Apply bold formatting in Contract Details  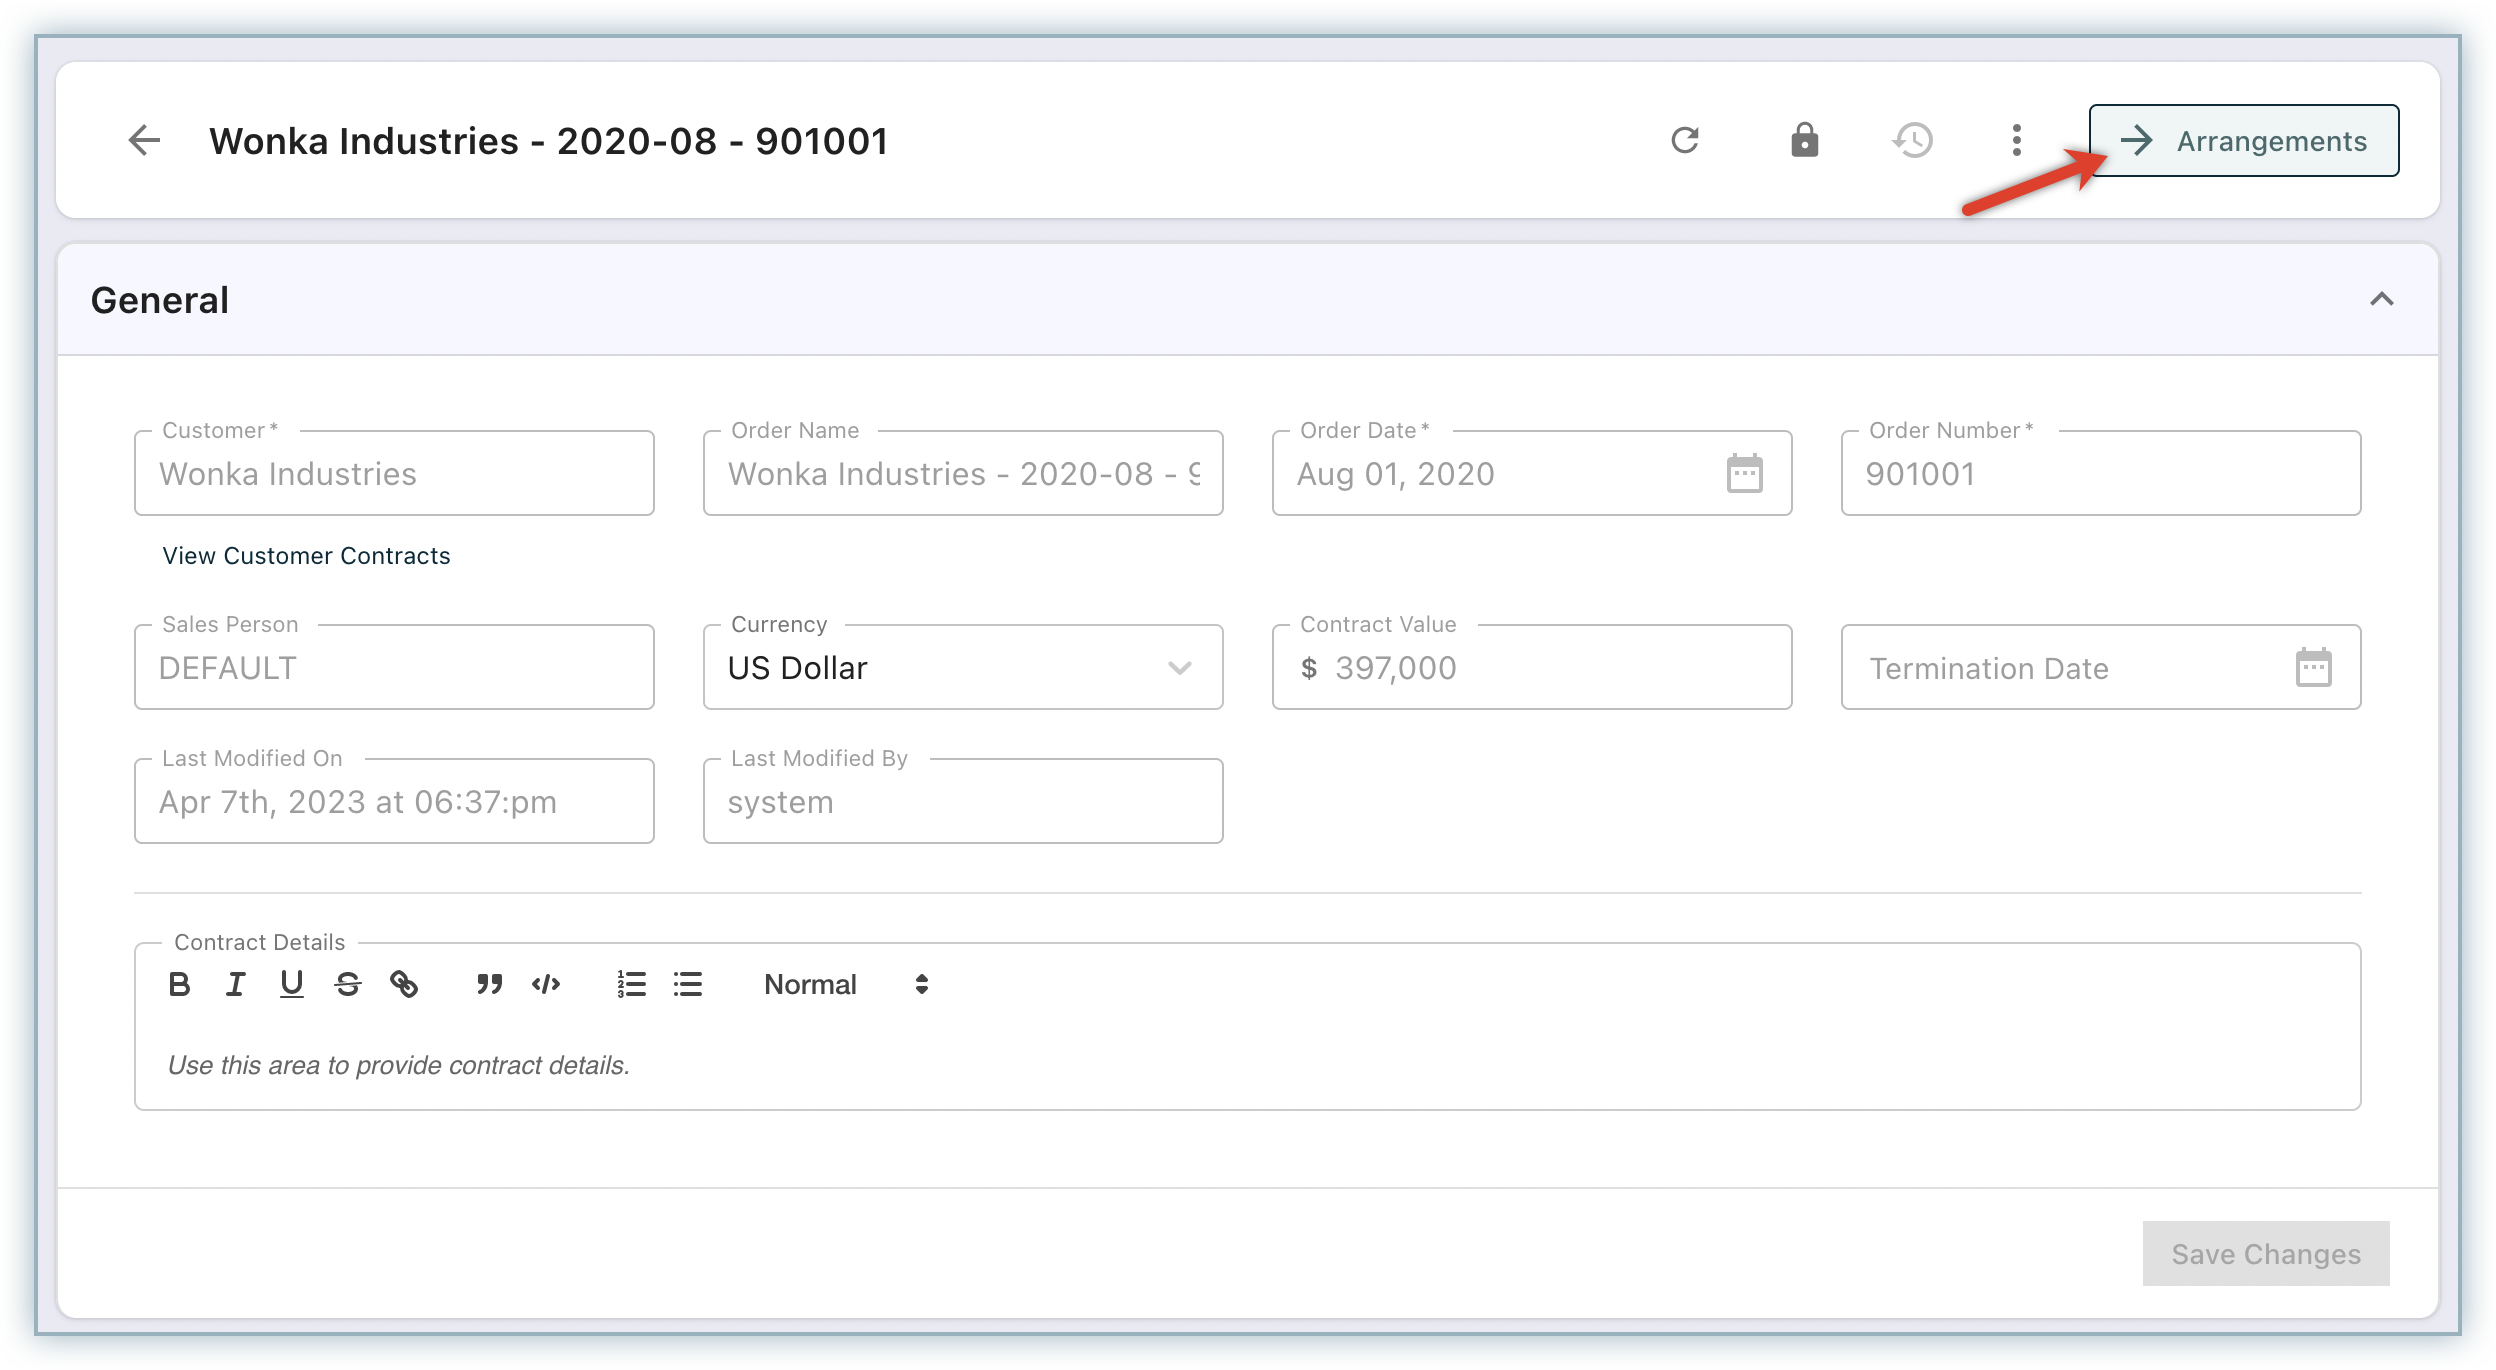coord(180,985)
